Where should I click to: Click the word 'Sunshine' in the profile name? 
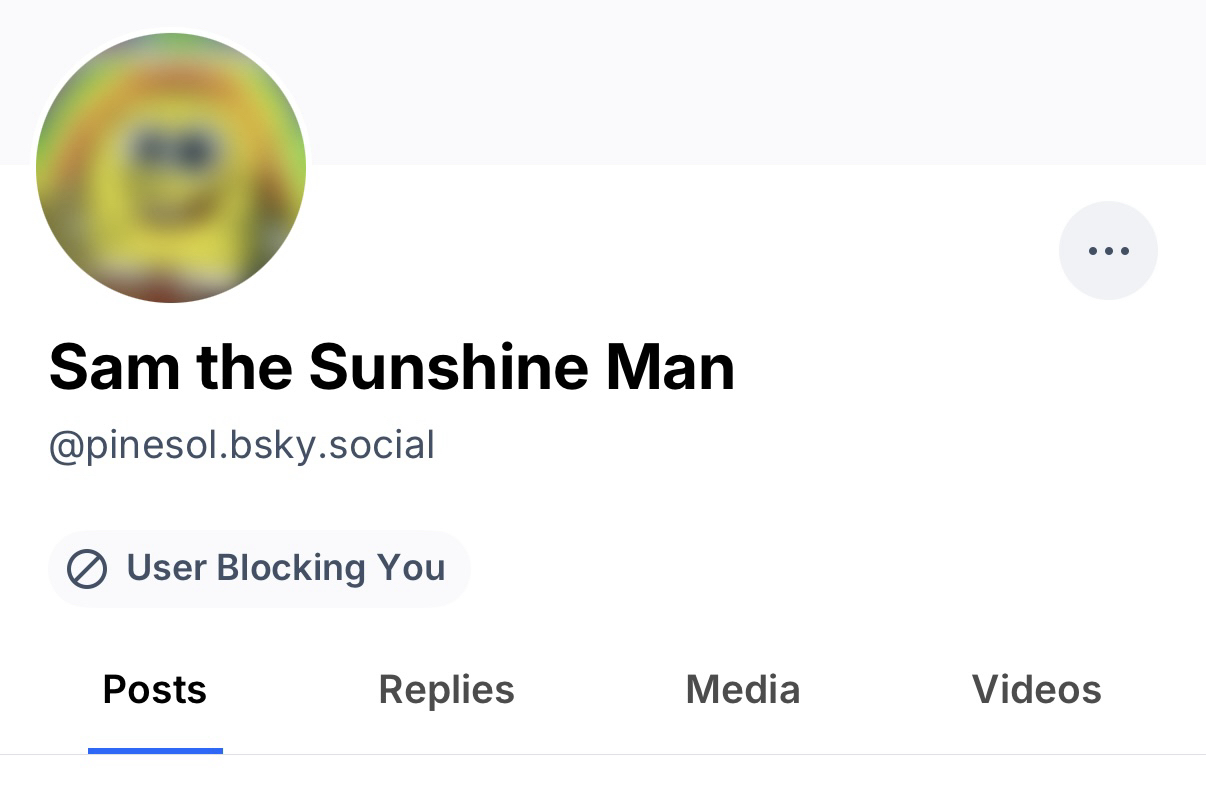pos(448,367)
